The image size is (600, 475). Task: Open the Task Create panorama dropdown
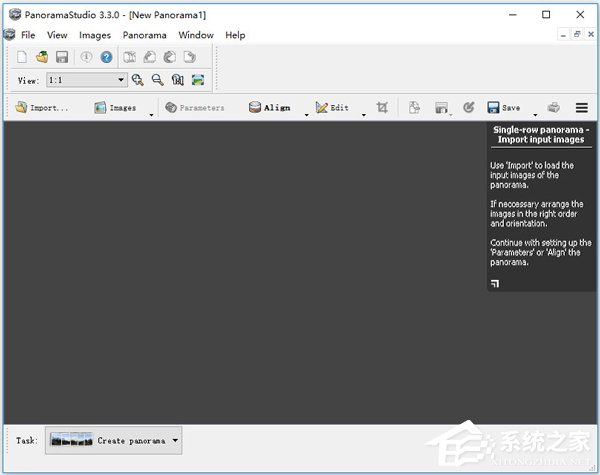[114, 441]
